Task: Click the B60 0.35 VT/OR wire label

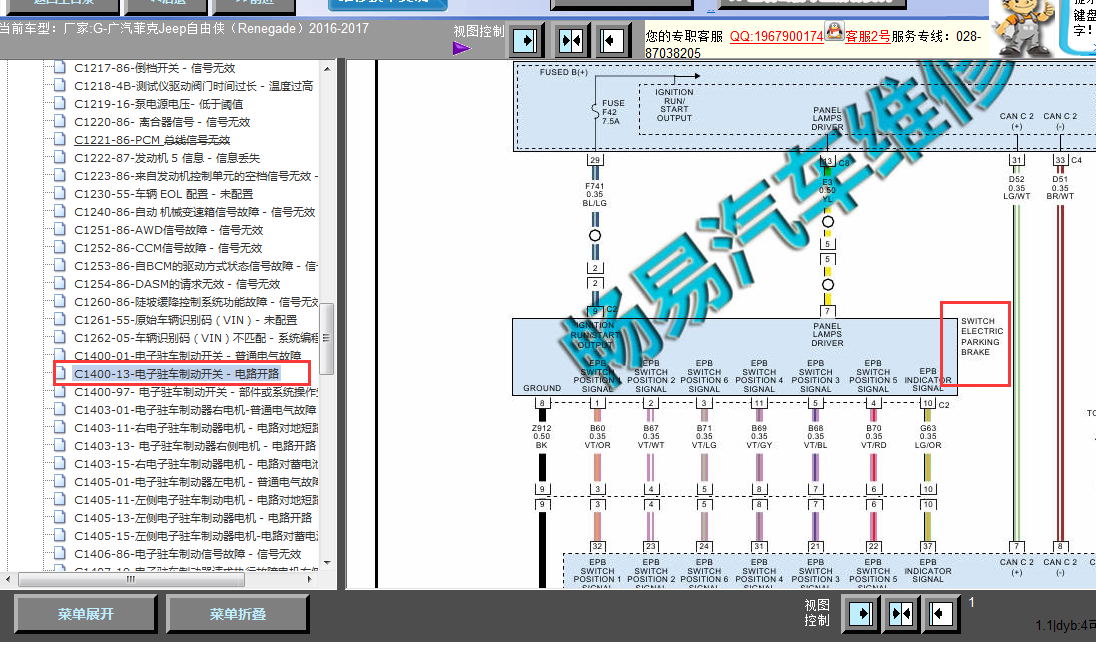Action: pyautogui.click(x=598, y=436)
